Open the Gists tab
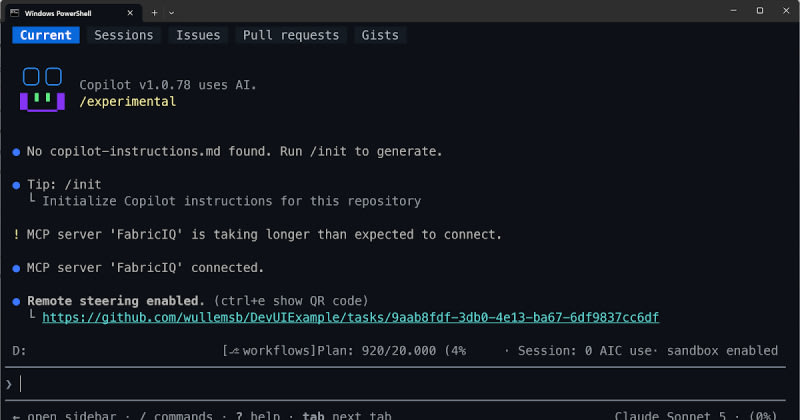Image resolution: width=800 pixels, height=420 pixels. click(x=380, y=35)
